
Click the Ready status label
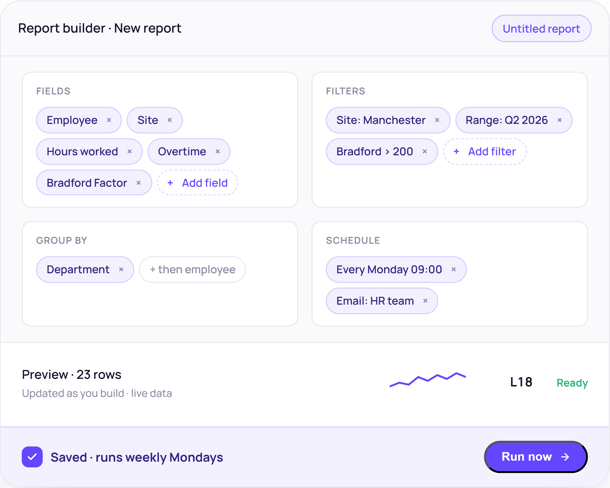tap(572, 383)
